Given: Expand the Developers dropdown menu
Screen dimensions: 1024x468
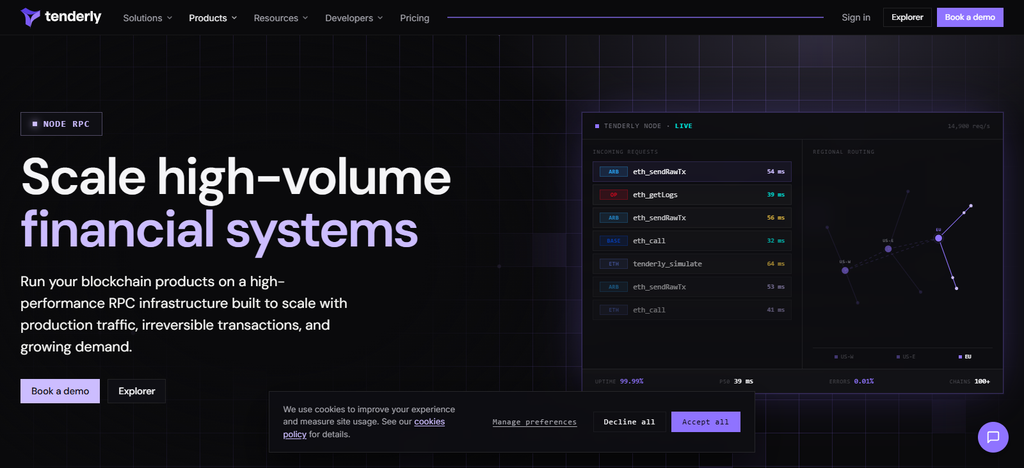Looking at the screenshot, I should click(x=354, y=18).
